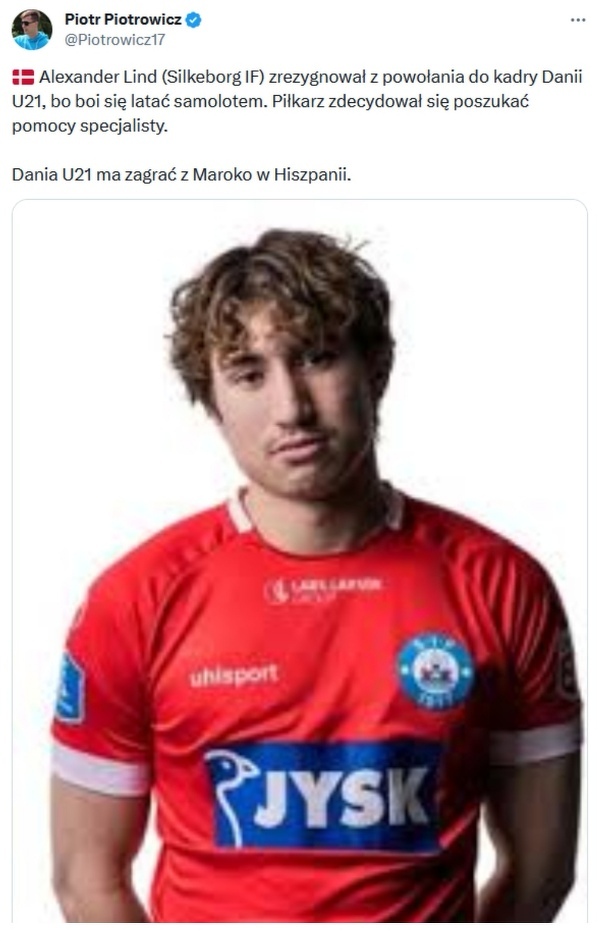Click the Danish flag emoji
This screenshot has width=600, height=941.
pyautogui.click(x=23, y=77)
